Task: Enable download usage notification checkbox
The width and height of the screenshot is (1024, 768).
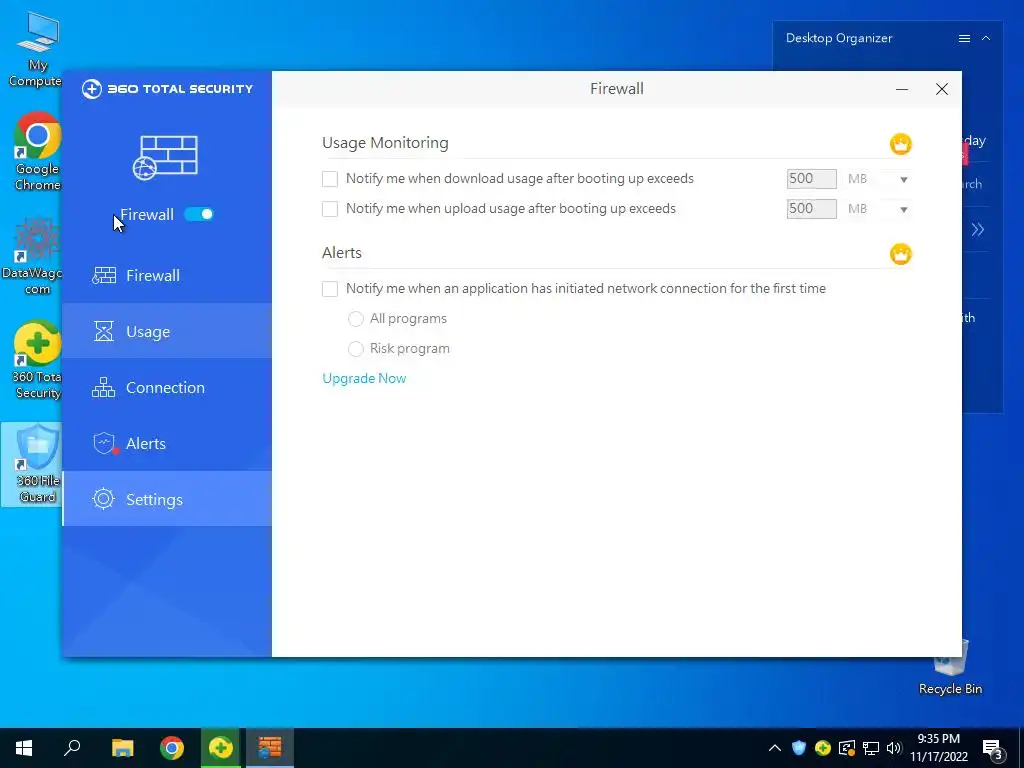Action: 330,179
